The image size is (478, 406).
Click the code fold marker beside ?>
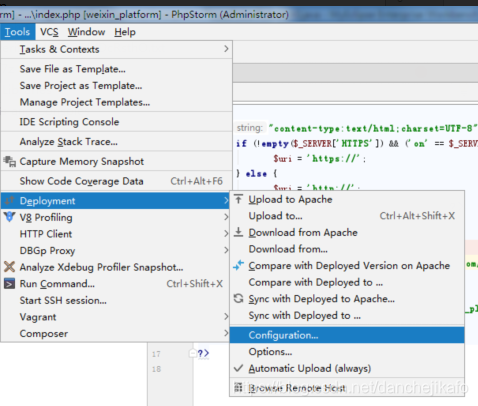tap(193, 353)
